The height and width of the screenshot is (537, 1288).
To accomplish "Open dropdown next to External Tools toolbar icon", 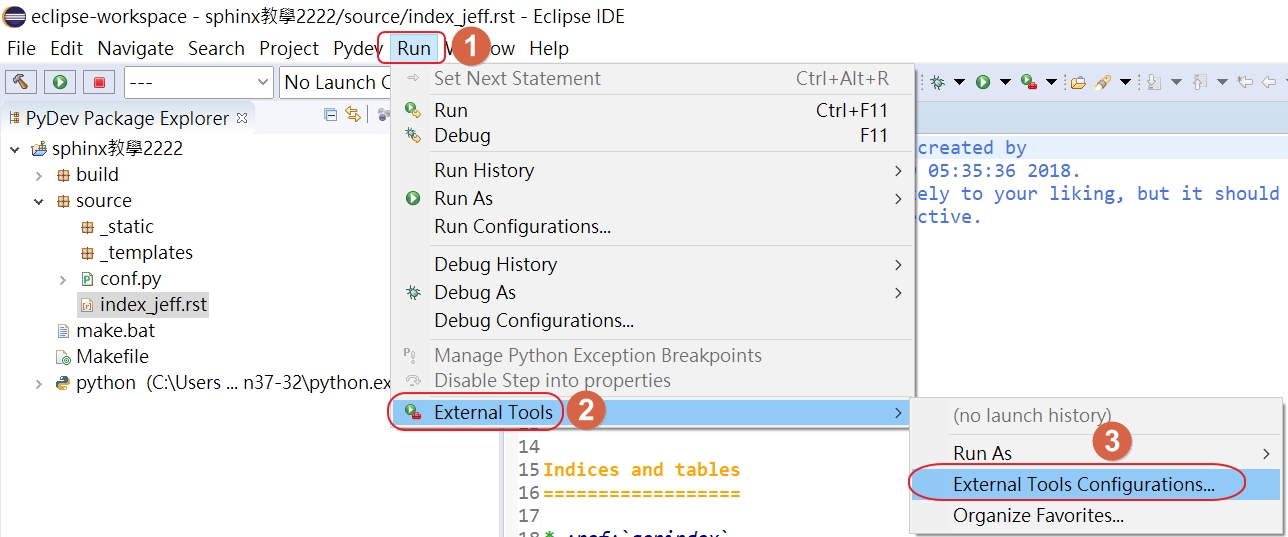I will pyautogui.click(x=1051, y=82).
